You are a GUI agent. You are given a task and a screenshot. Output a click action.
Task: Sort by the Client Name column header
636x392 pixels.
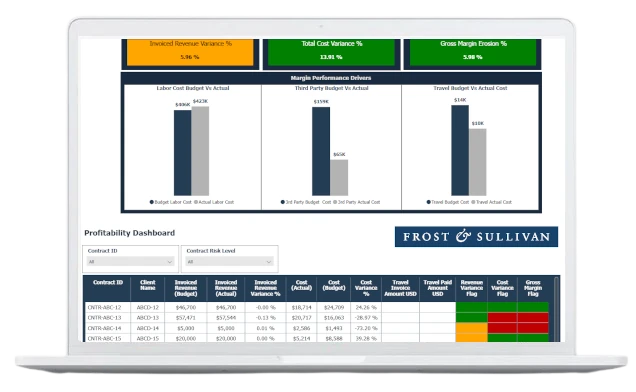click(148, 285)
